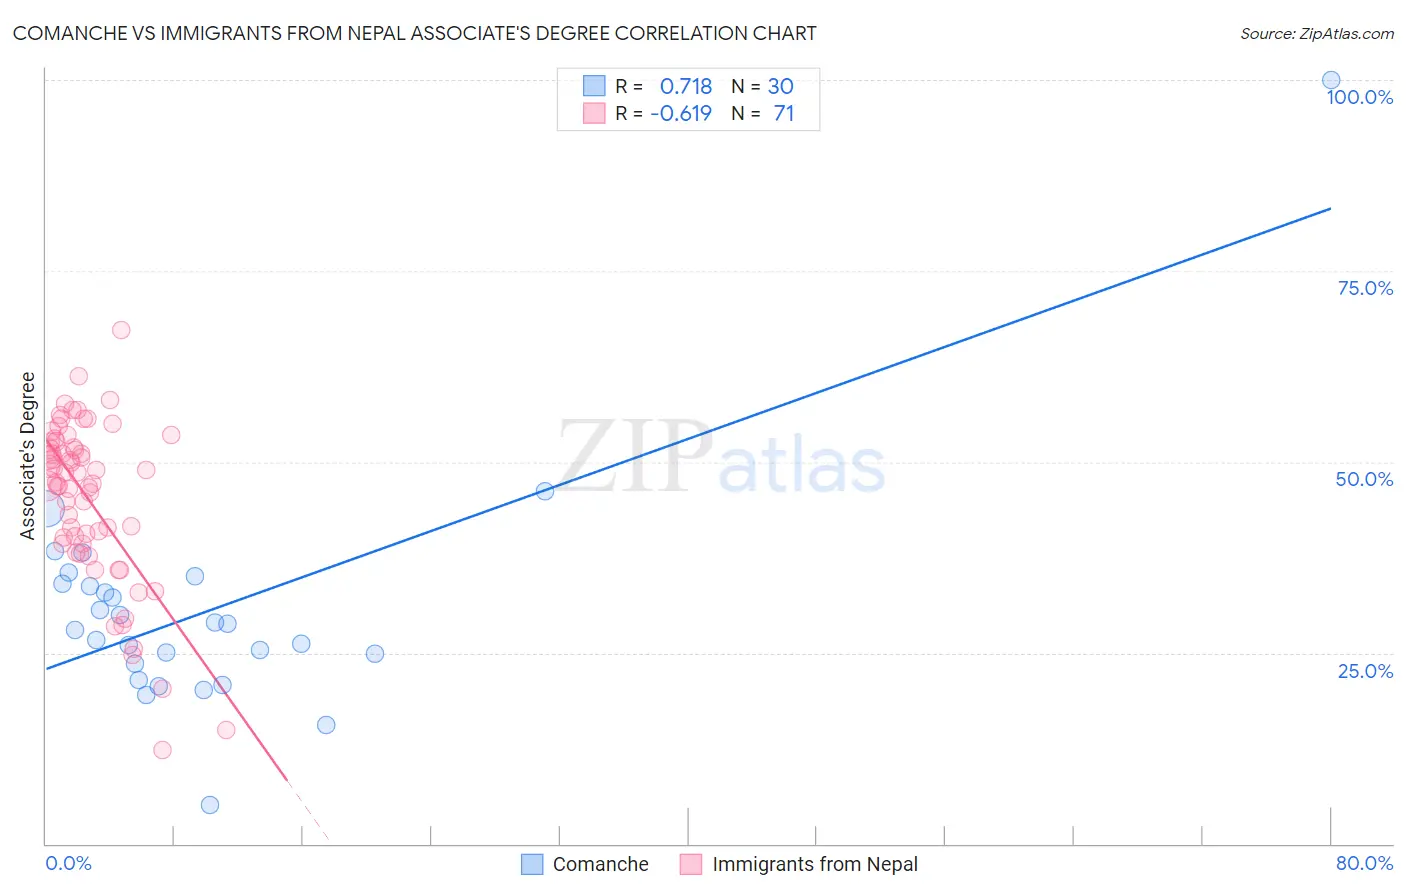Click the highest pink Nepal data point
This screenshot has width=1406, height=892.
click(x=121, y=330)
